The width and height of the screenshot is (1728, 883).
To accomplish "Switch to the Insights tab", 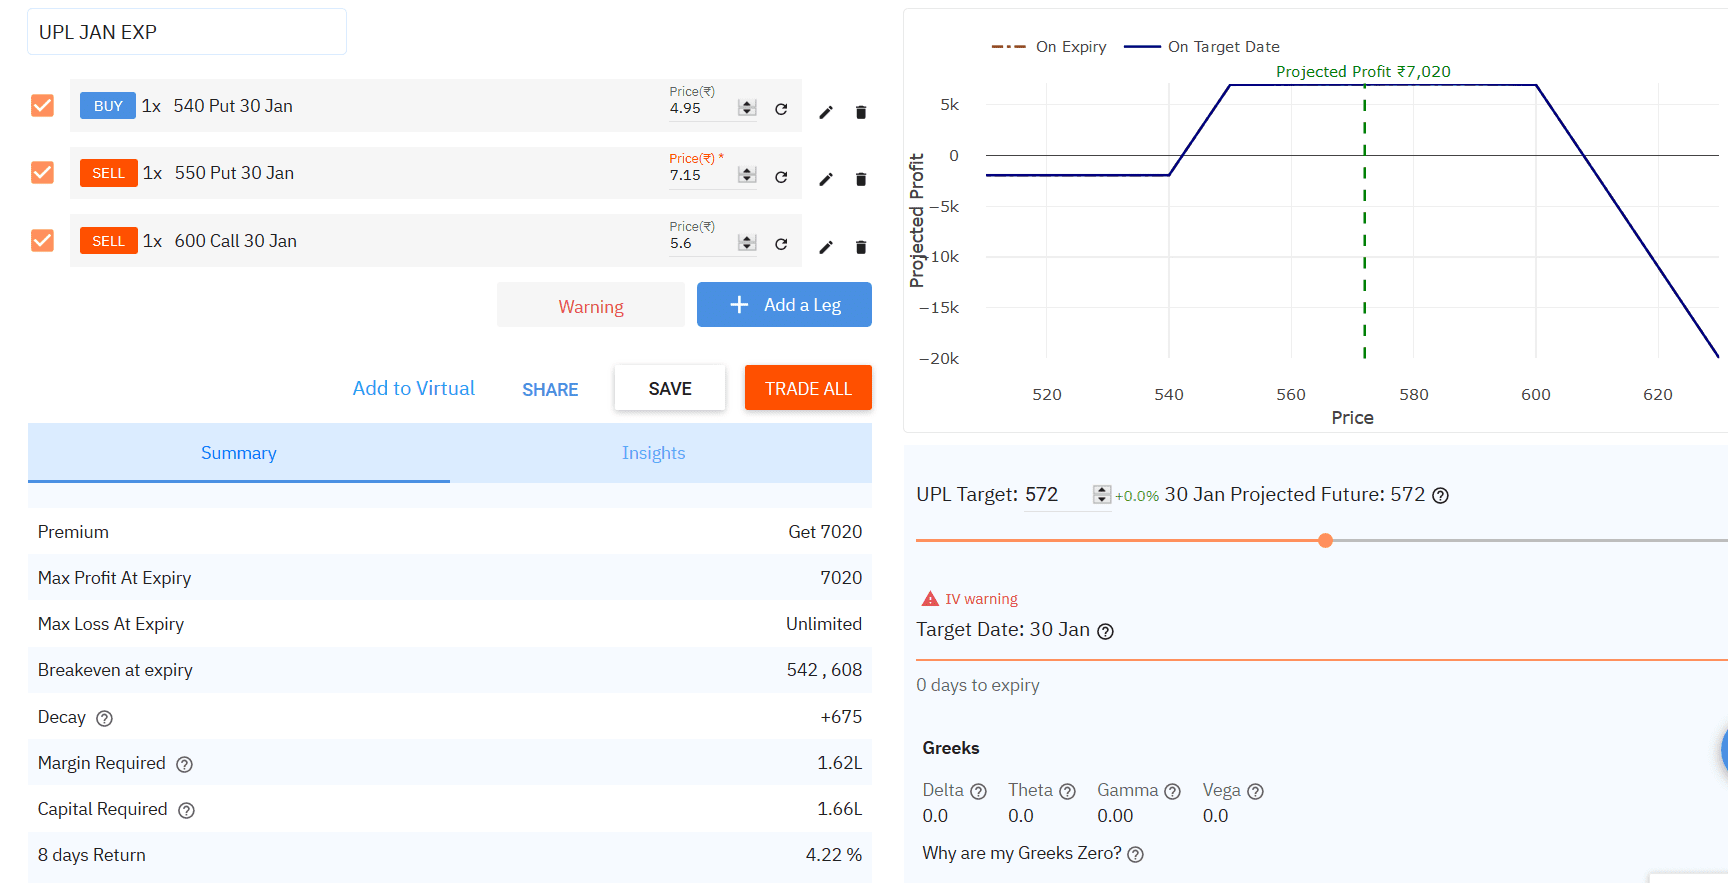I will (x=653, y=453).
